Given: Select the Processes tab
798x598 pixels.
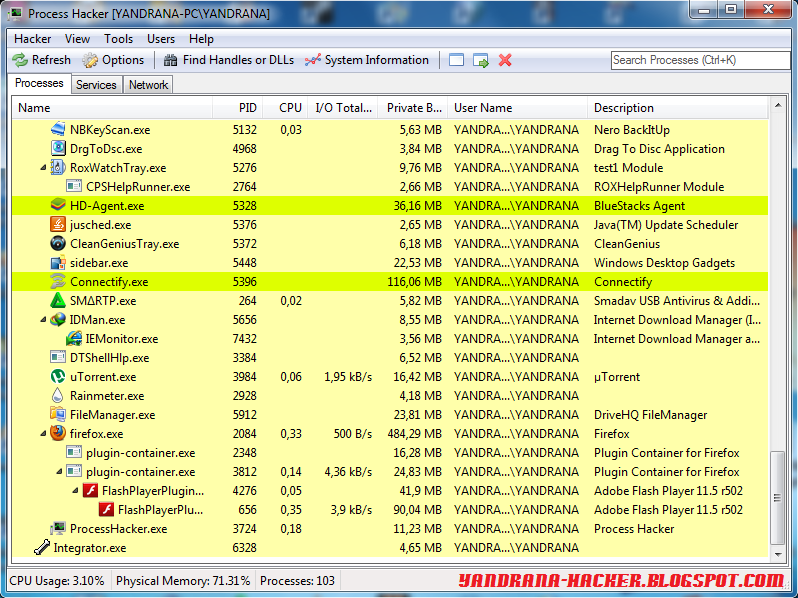Looking at the screenshot, I should [39, 83].
